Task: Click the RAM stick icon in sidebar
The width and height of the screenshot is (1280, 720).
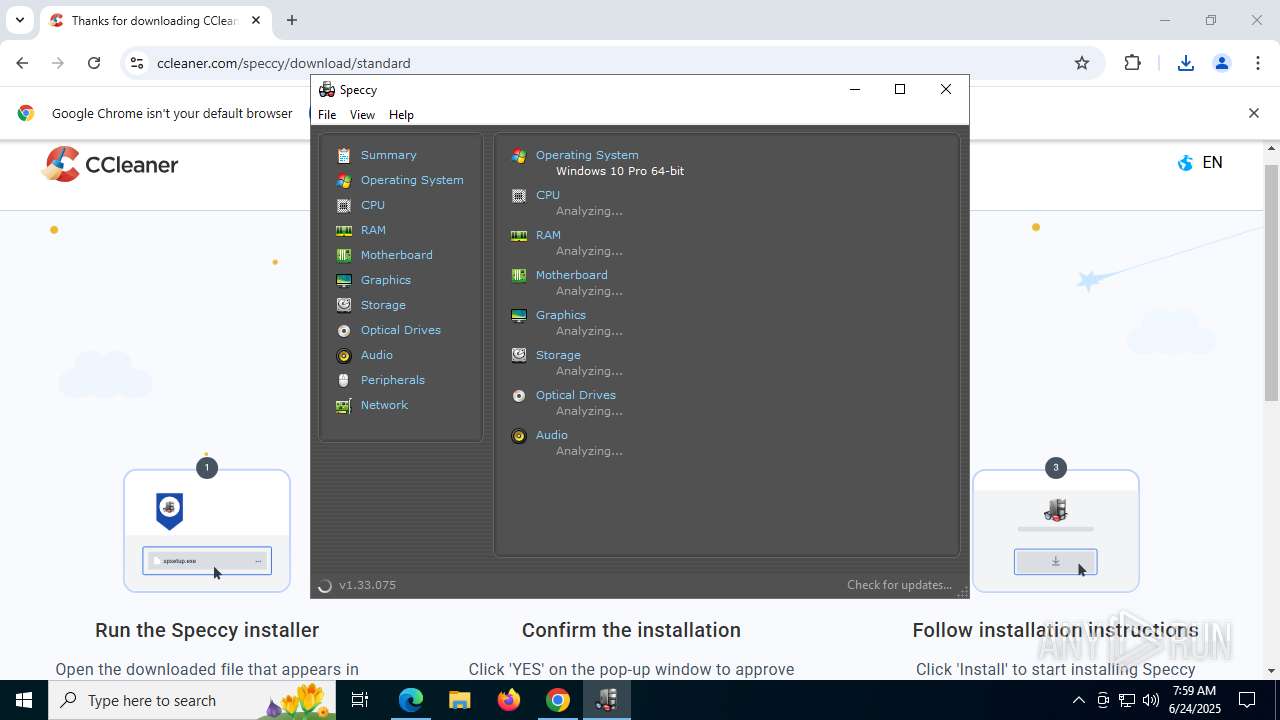Action: pyautogui.click(x=344, y=230)
